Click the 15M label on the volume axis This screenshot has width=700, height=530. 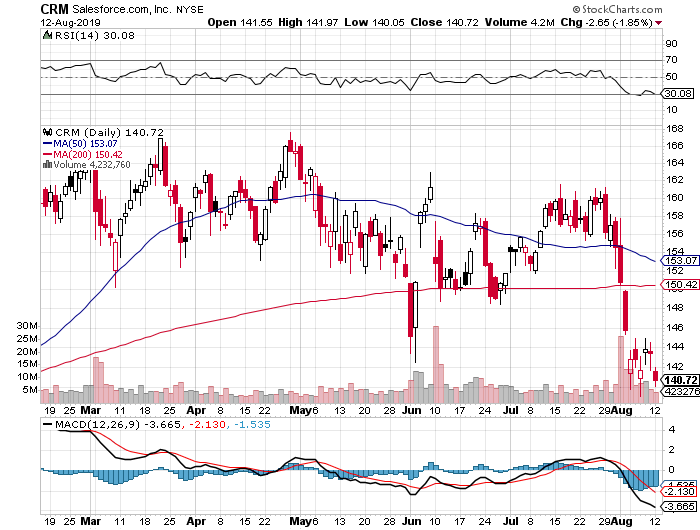tap(27, 363)
